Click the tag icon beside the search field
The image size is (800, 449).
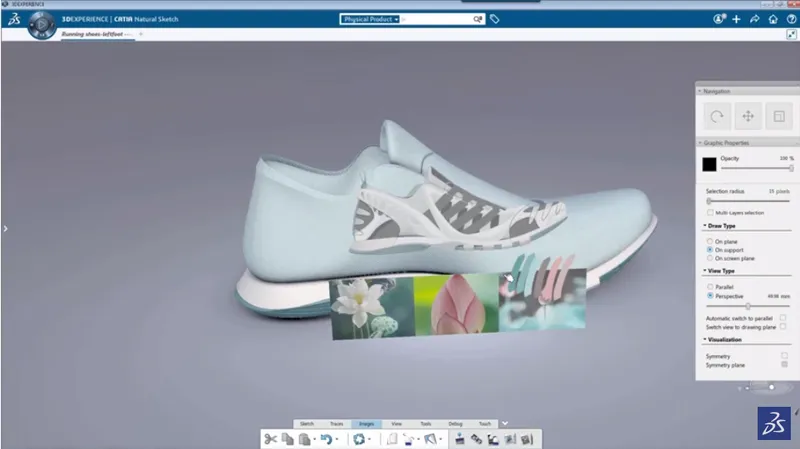point(494,19)
